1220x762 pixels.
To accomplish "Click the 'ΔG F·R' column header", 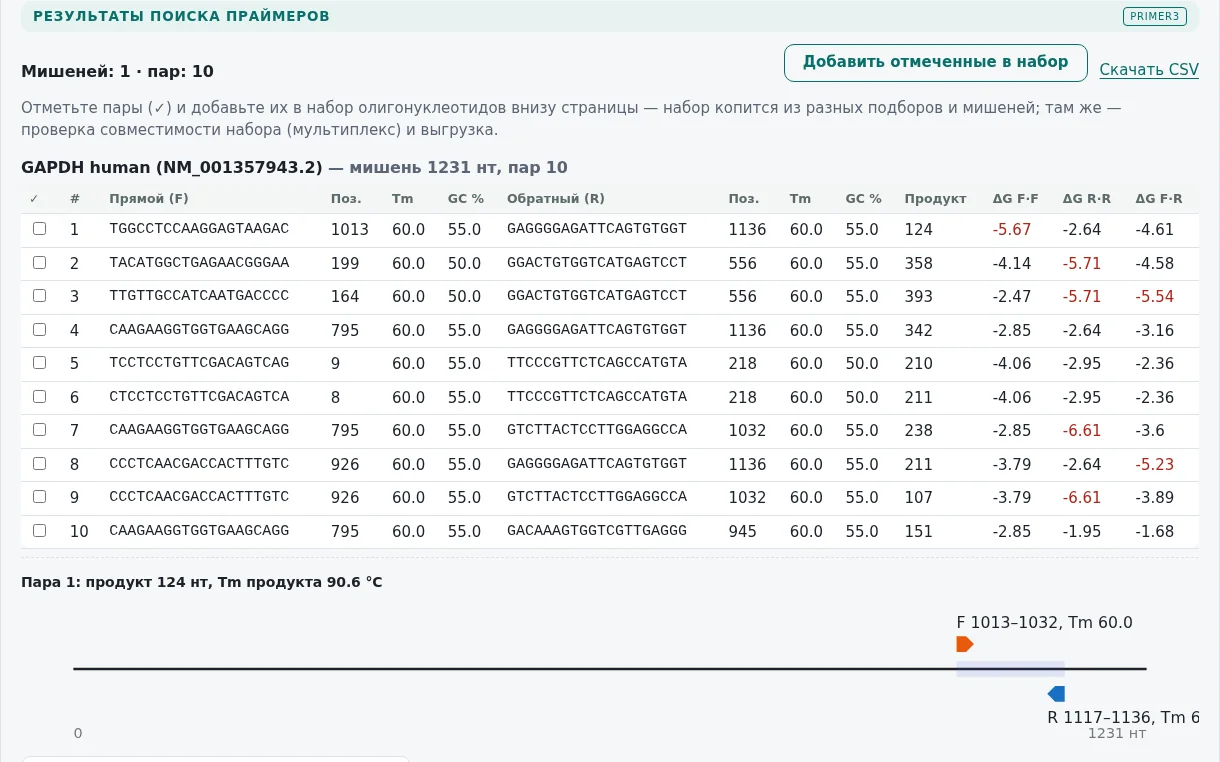I will coord(1159,199).
